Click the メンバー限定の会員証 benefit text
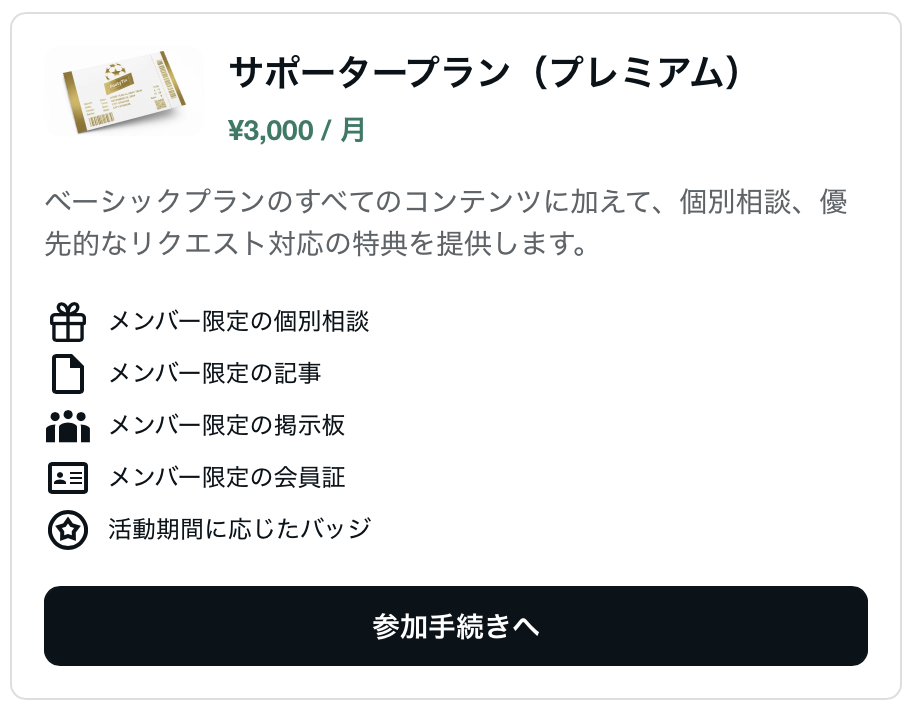The image size is (916, 714). click(227, 478)
